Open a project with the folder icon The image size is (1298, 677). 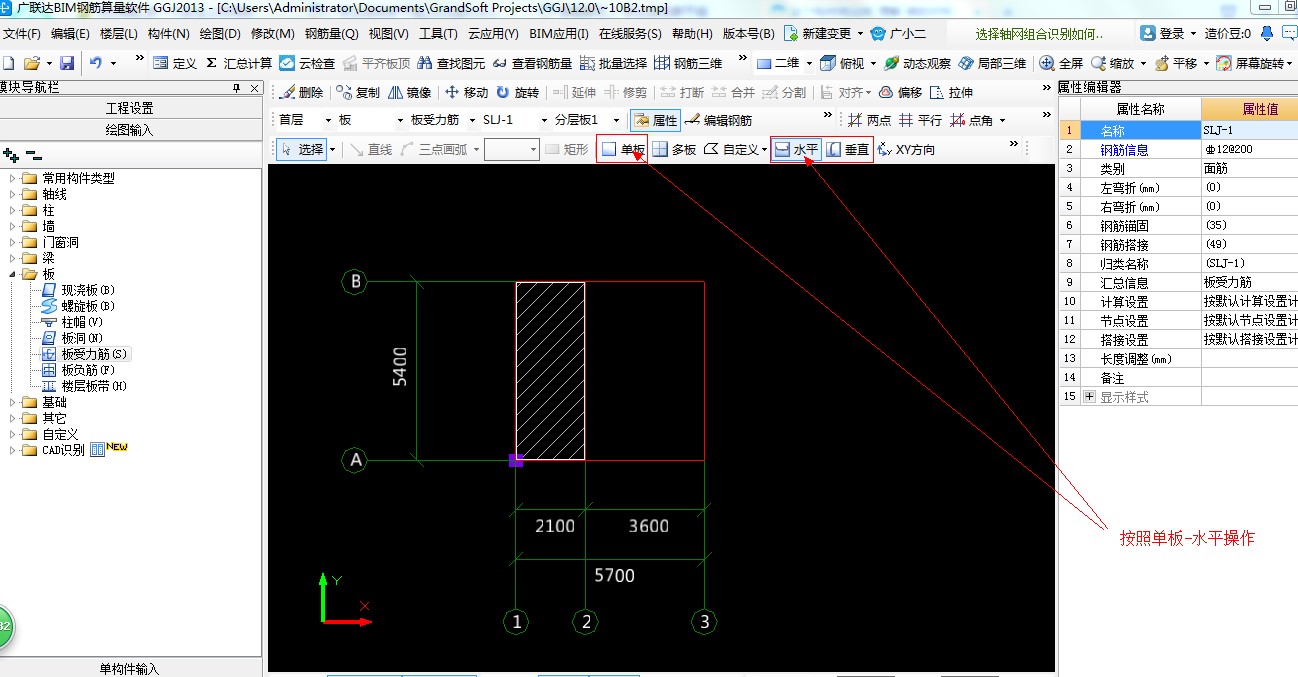(31, 63)
